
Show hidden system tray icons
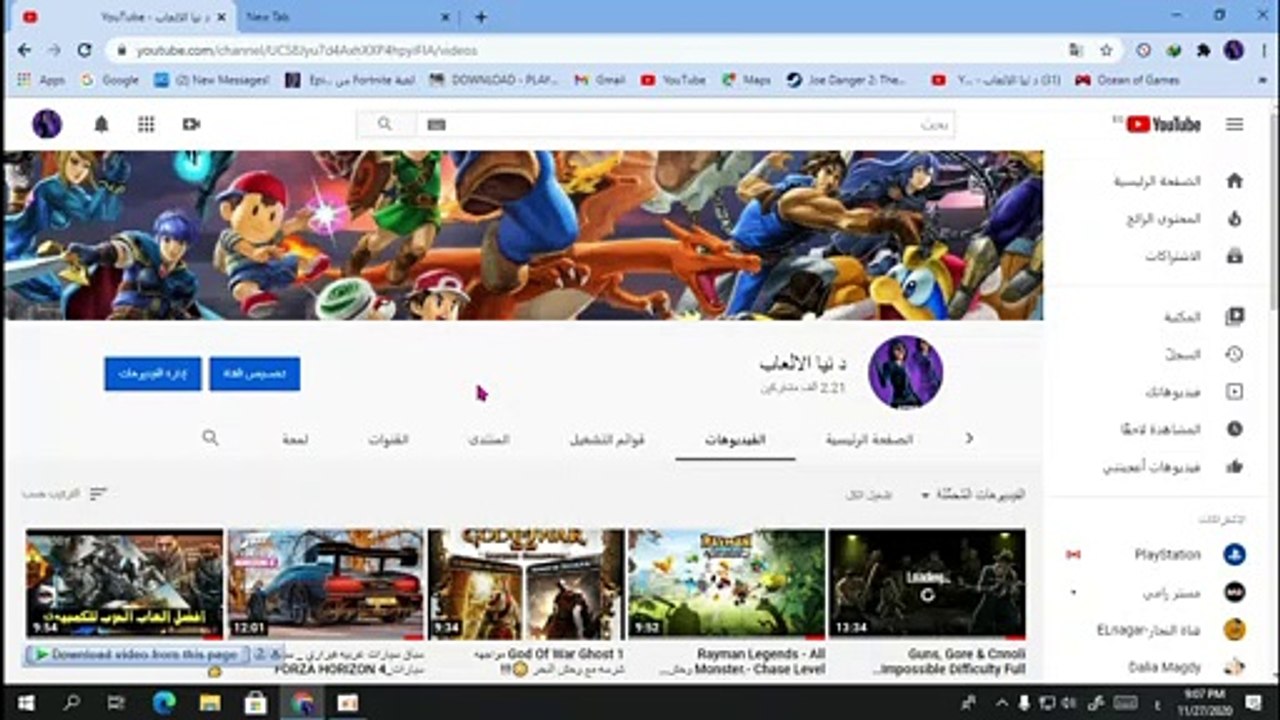click(x=1002, y=702)
